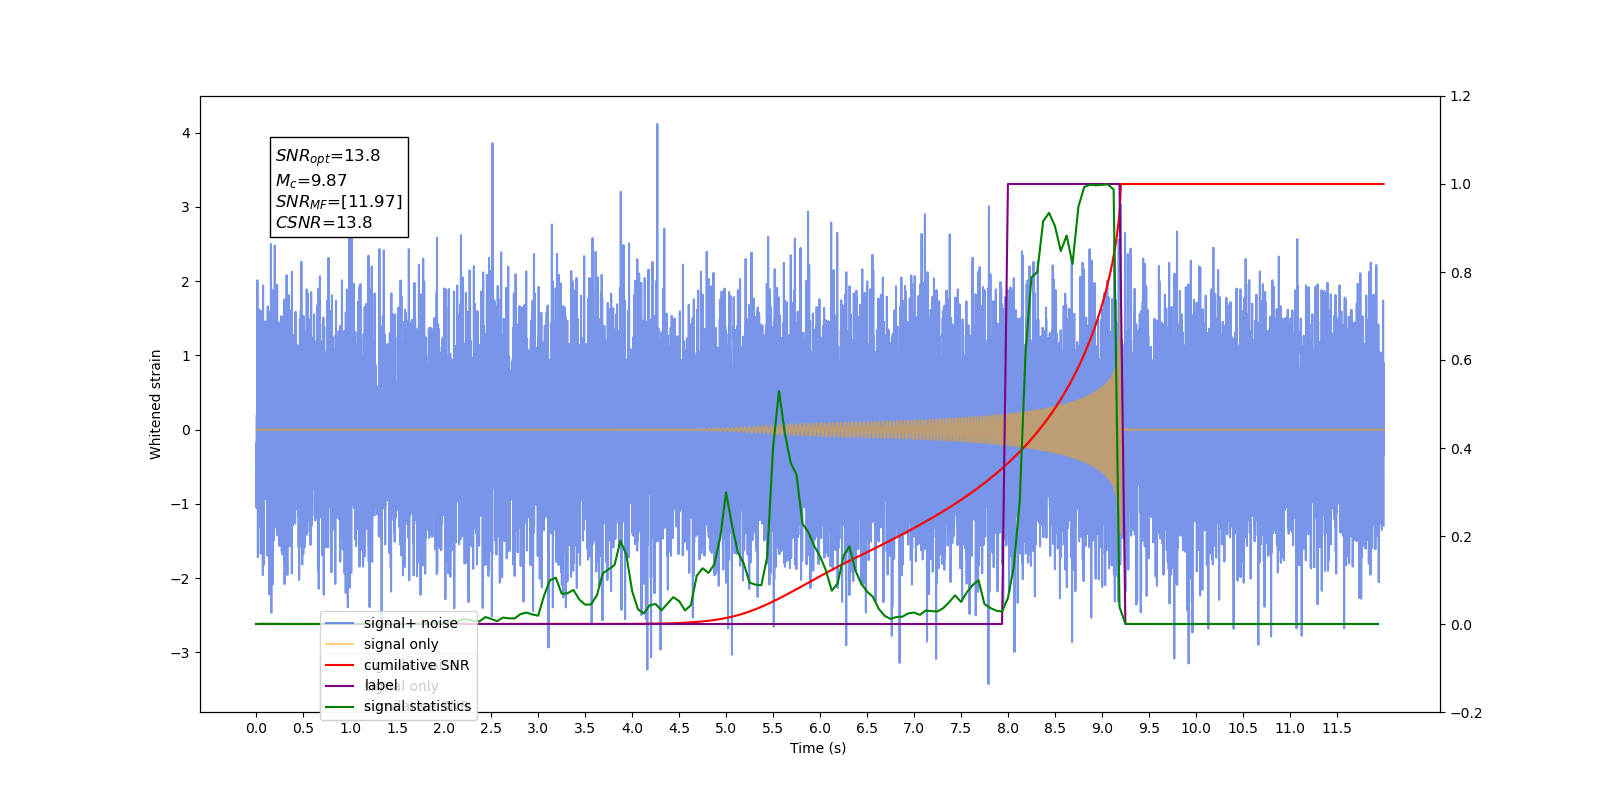Click the 11.5 tick on the time axis
The image size is (1600, 800).
click(x=1337, y=728)
